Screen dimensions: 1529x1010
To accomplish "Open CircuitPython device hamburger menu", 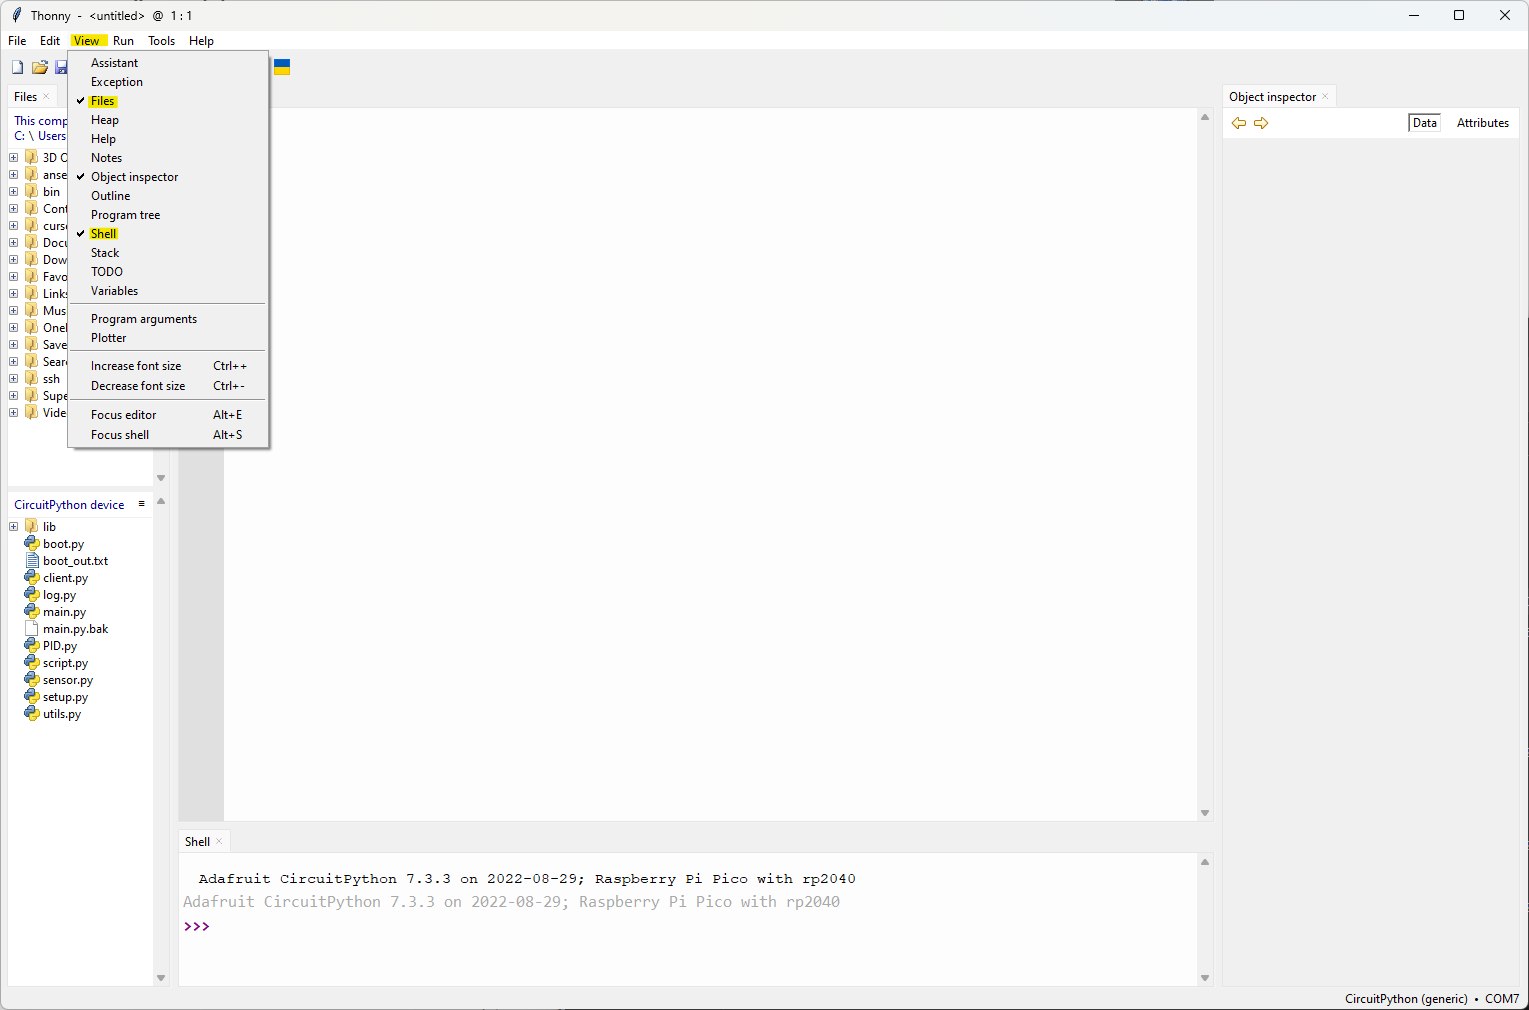I will pyautogui.click(x=141, y=504).
